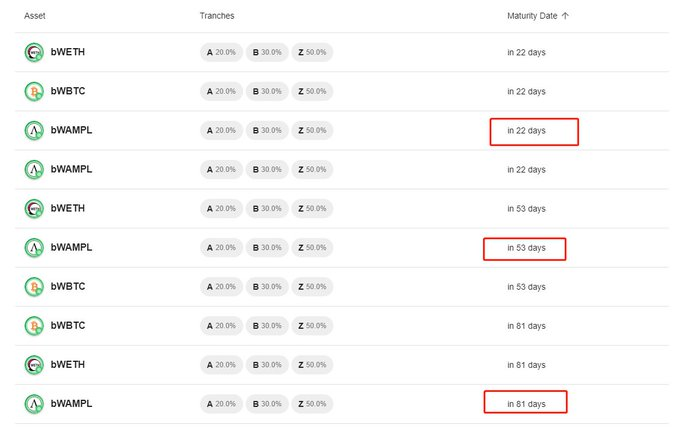
Task: Click the bWAMPL token icon in the 81-day row
Action: (34, 403)
